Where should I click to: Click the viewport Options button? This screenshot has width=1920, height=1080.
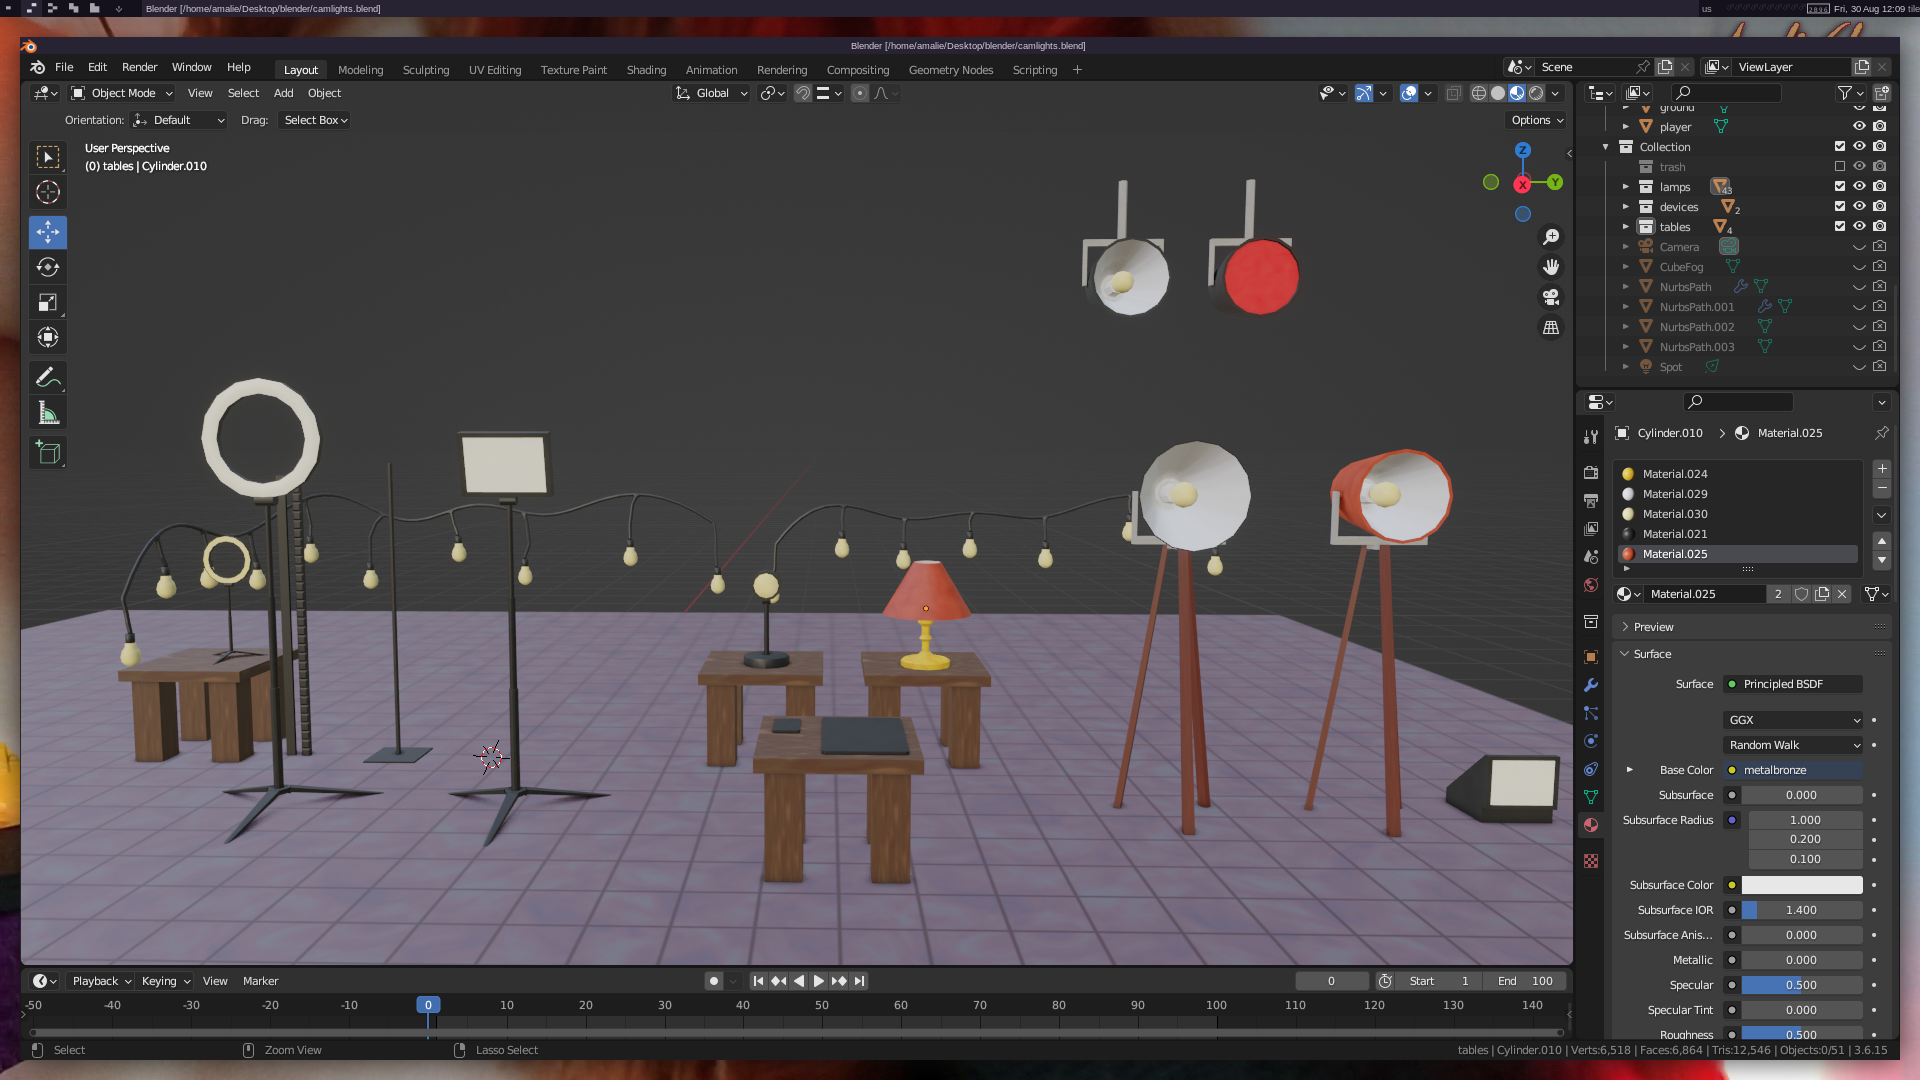click(1537, 120)
